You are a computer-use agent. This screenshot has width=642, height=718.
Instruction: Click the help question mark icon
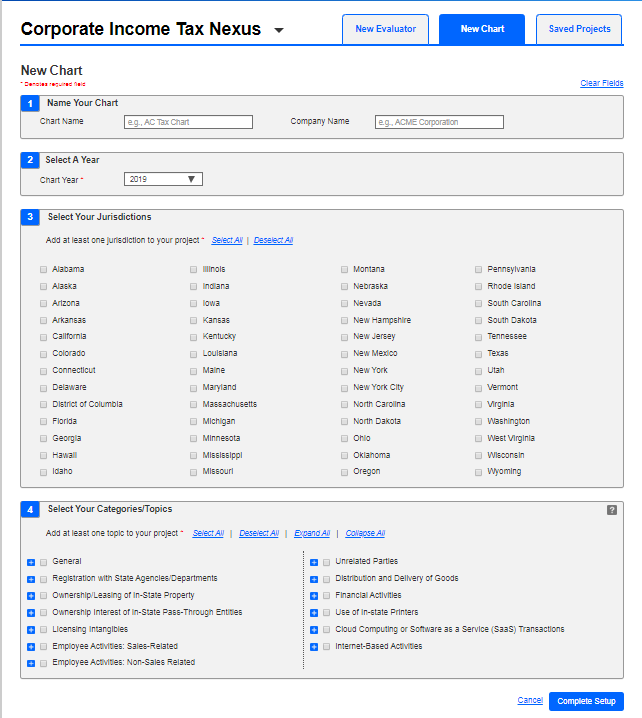click(x=611, y=510)
